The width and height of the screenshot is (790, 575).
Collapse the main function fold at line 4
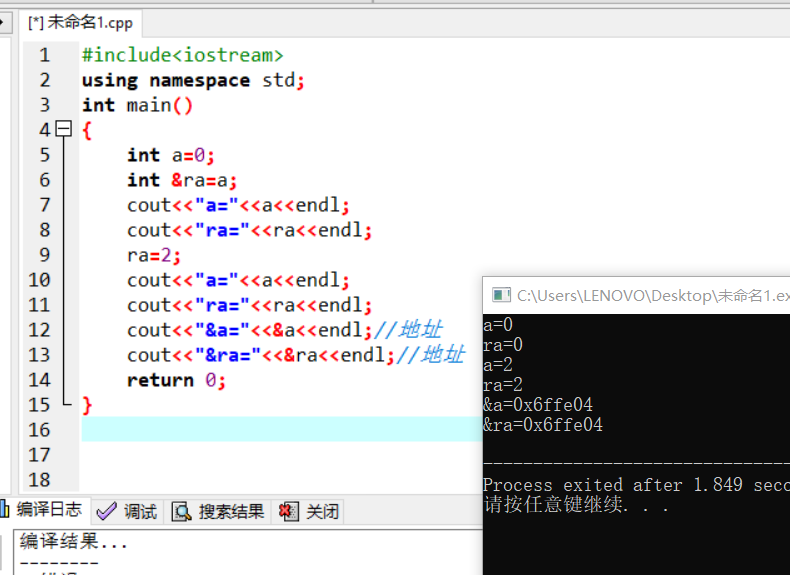click(63, 129)
